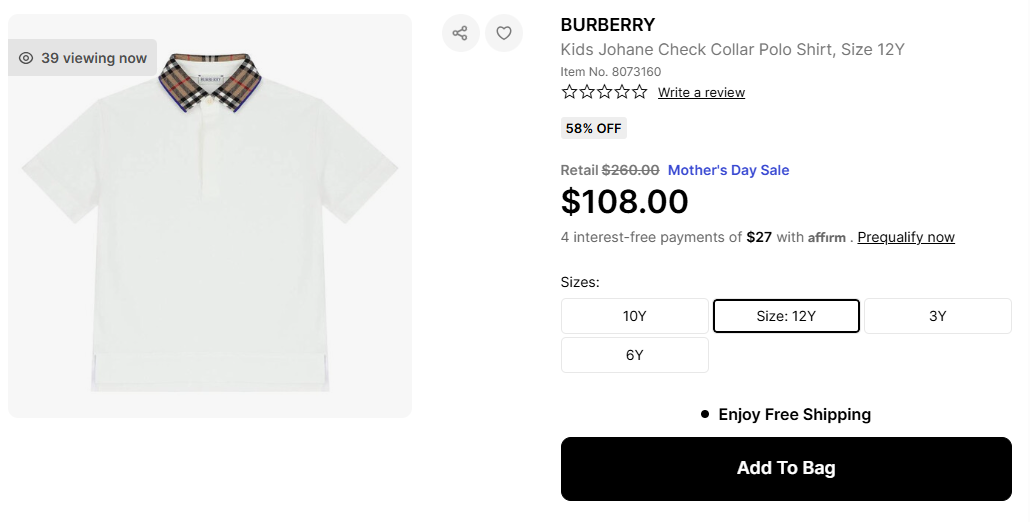
Task: Open the Mother's Day Sale link
Action: pyautogui.click(x=728, y=170)
